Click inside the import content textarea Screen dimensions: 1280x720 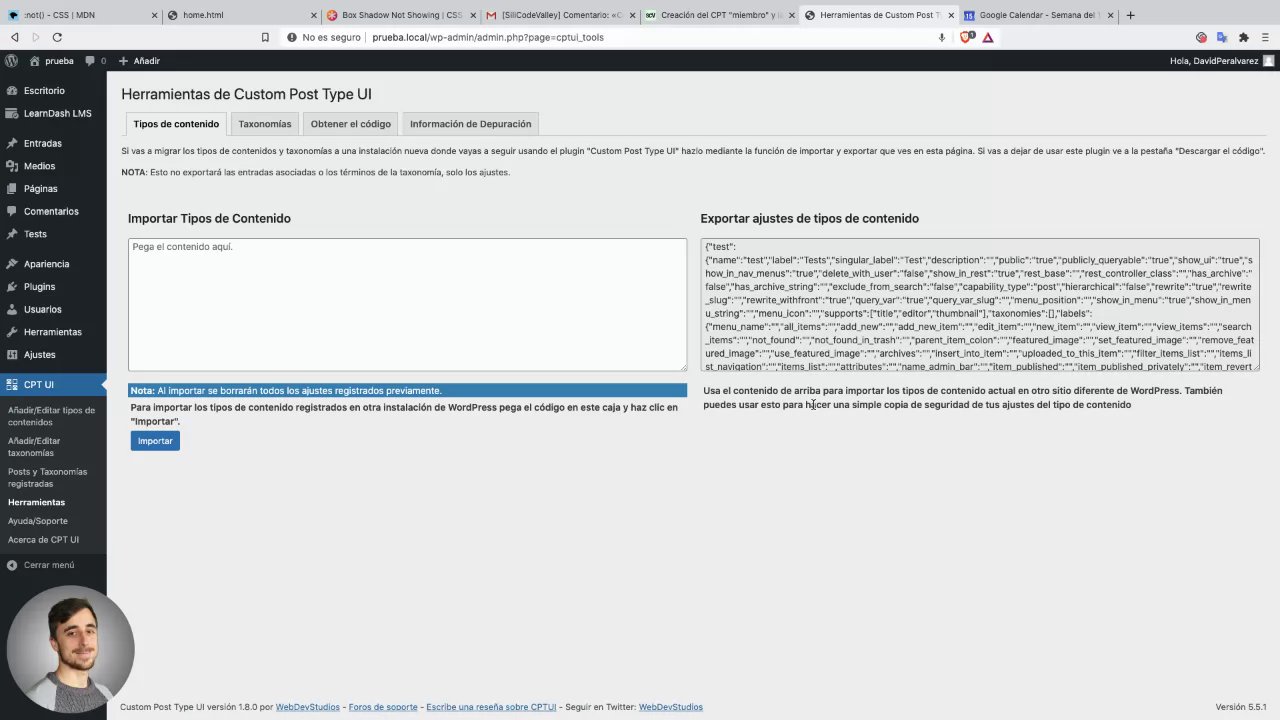(407, 304)
